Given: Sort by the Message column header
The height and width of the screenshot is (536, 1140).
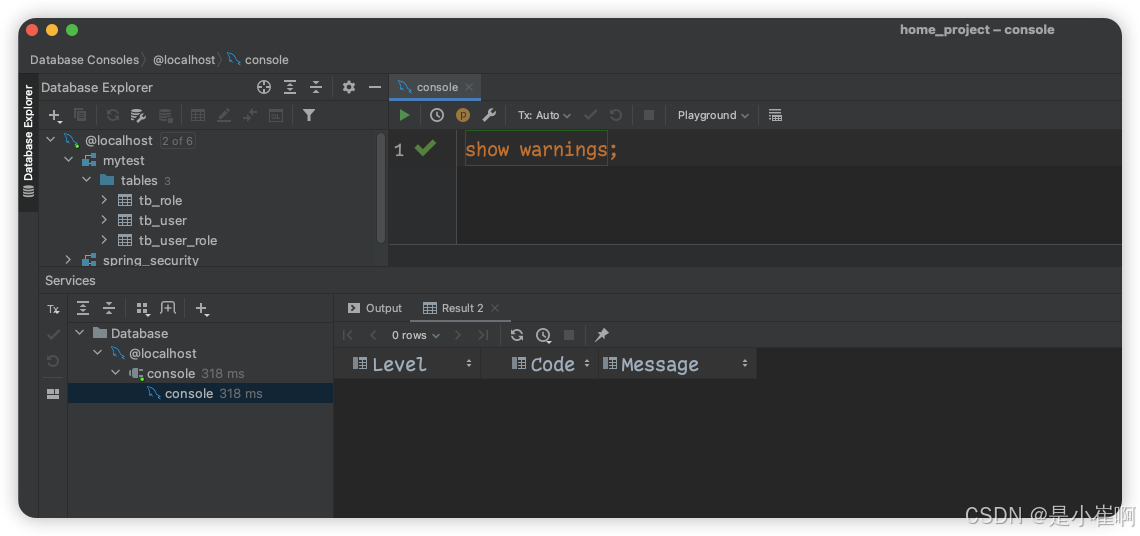Looking at the screenshot, I should point(677,363).
